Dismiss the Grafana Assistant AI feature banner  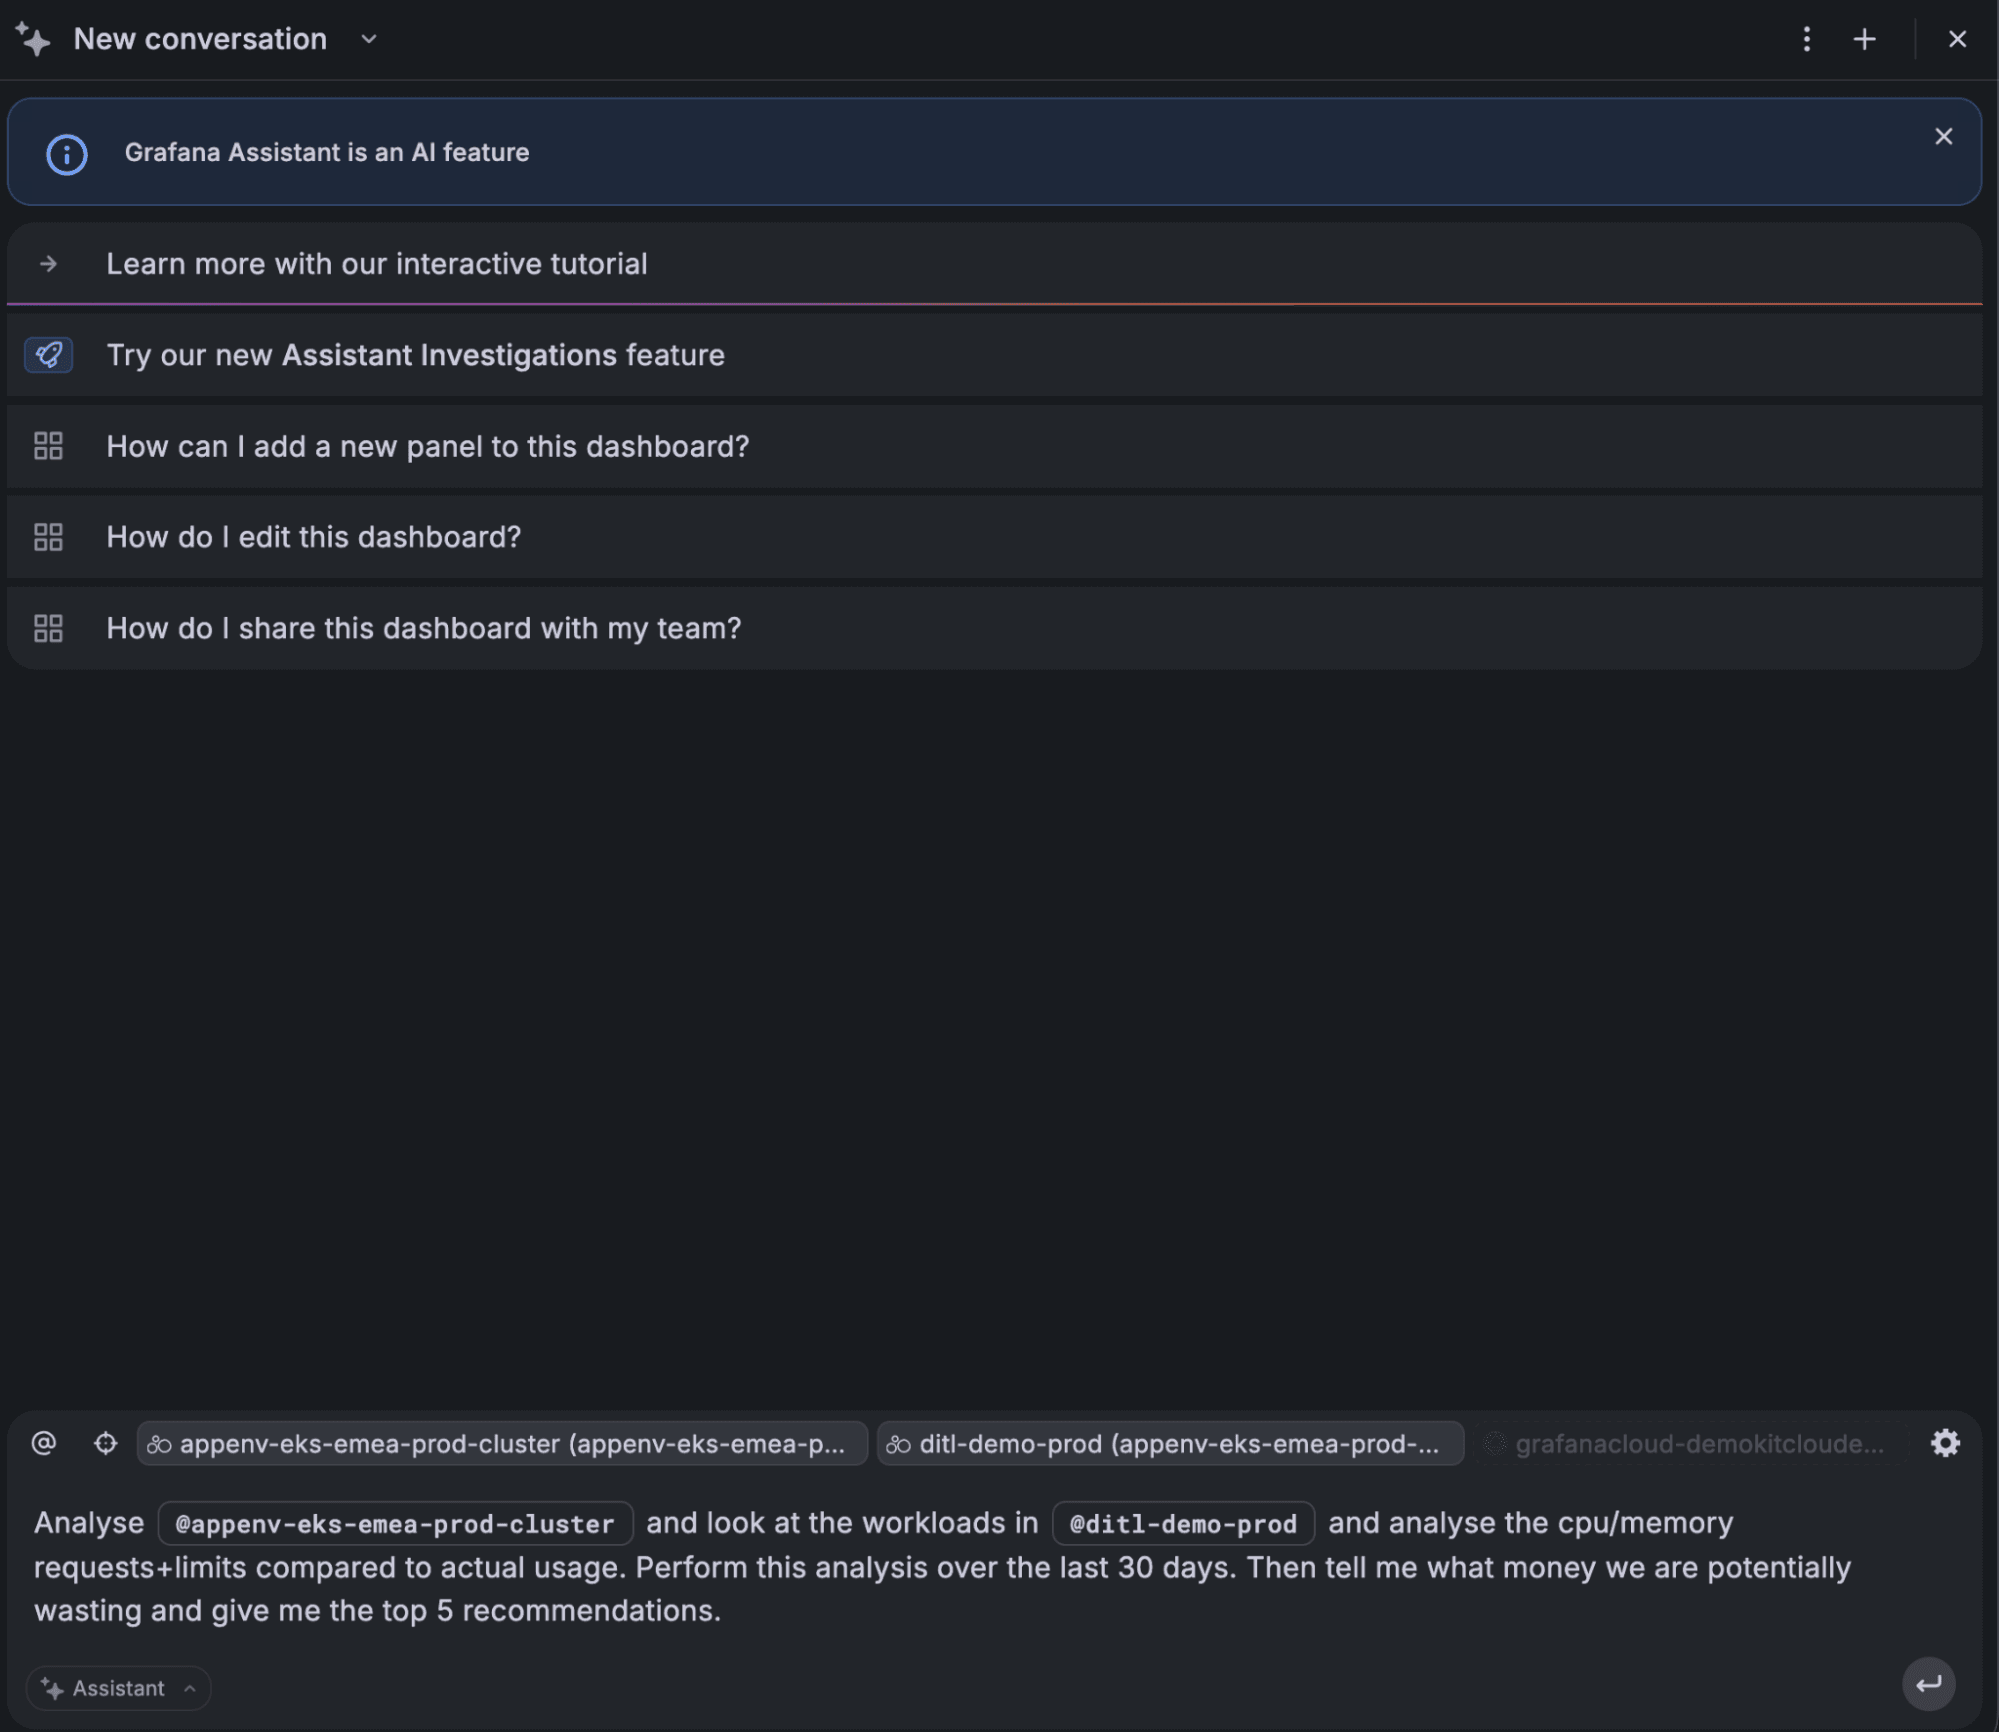(x=1943, y=136)
